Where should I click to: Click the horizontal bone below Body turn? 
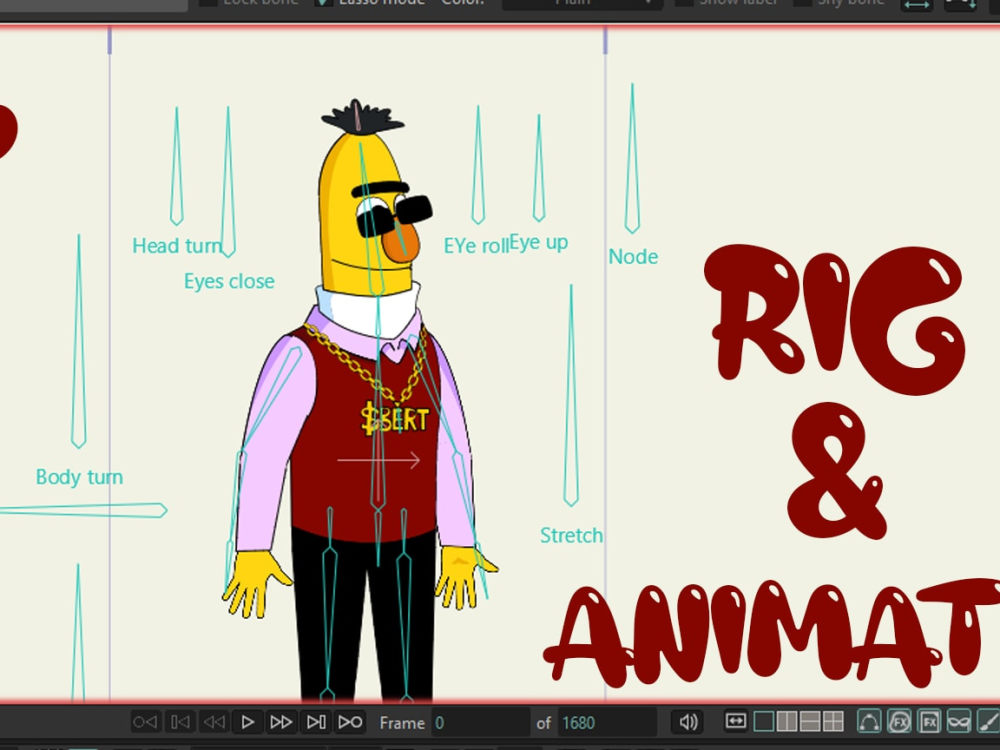coord(84,510)
